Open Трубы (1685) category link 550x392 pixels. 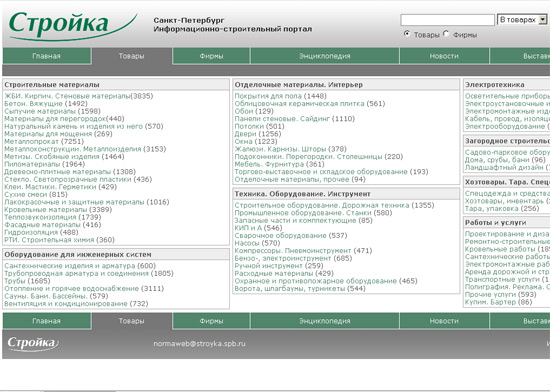pyautogui.click(x=27, y=281)
